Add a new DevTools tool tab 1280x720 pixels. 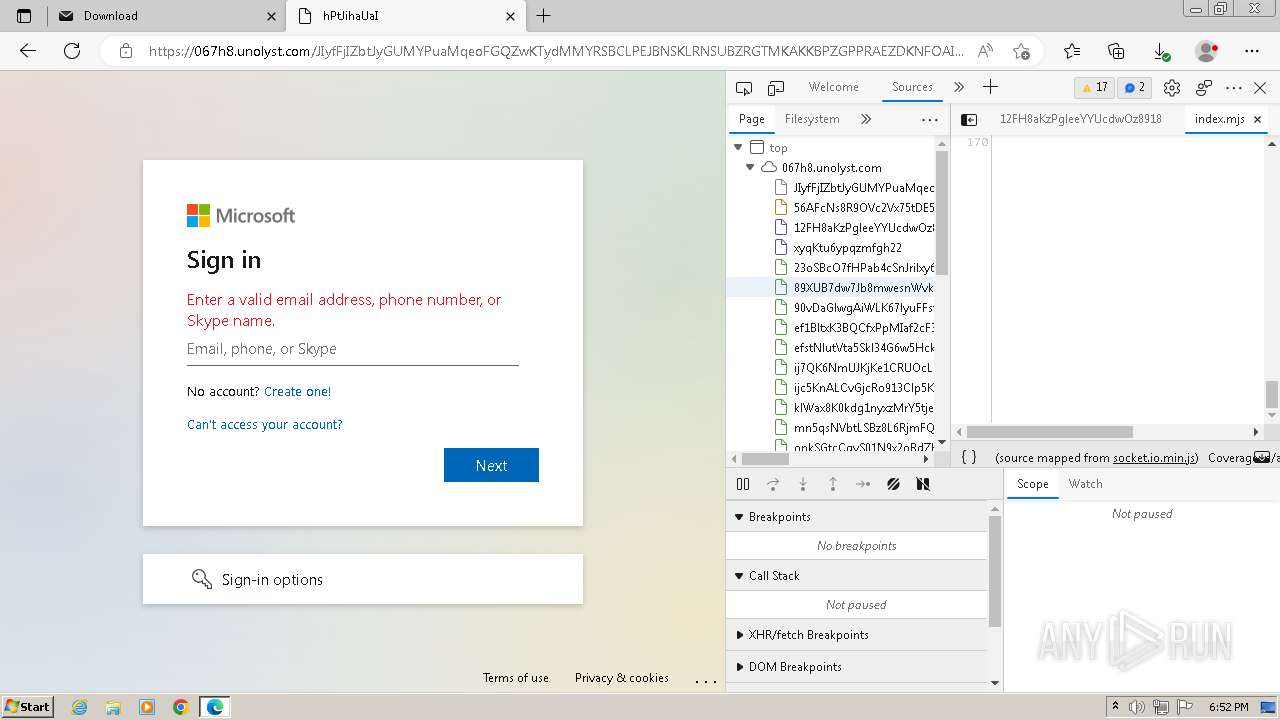pos(990,87)
